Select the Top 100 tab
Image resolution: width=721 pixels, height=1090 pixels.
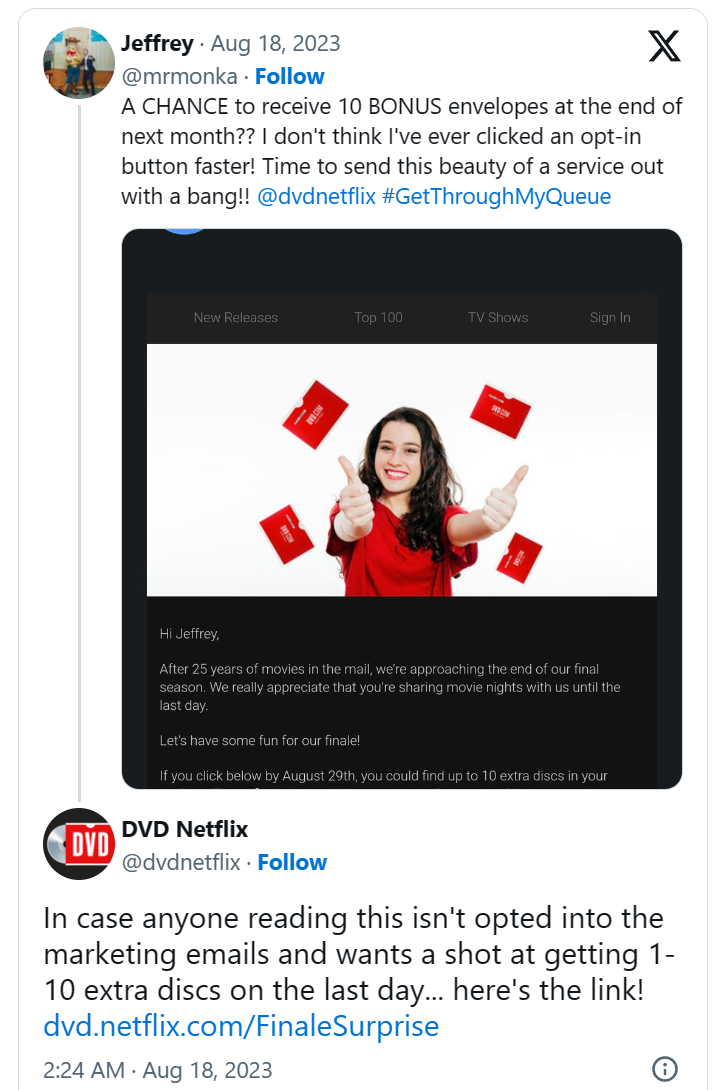(x=378, y=317)
